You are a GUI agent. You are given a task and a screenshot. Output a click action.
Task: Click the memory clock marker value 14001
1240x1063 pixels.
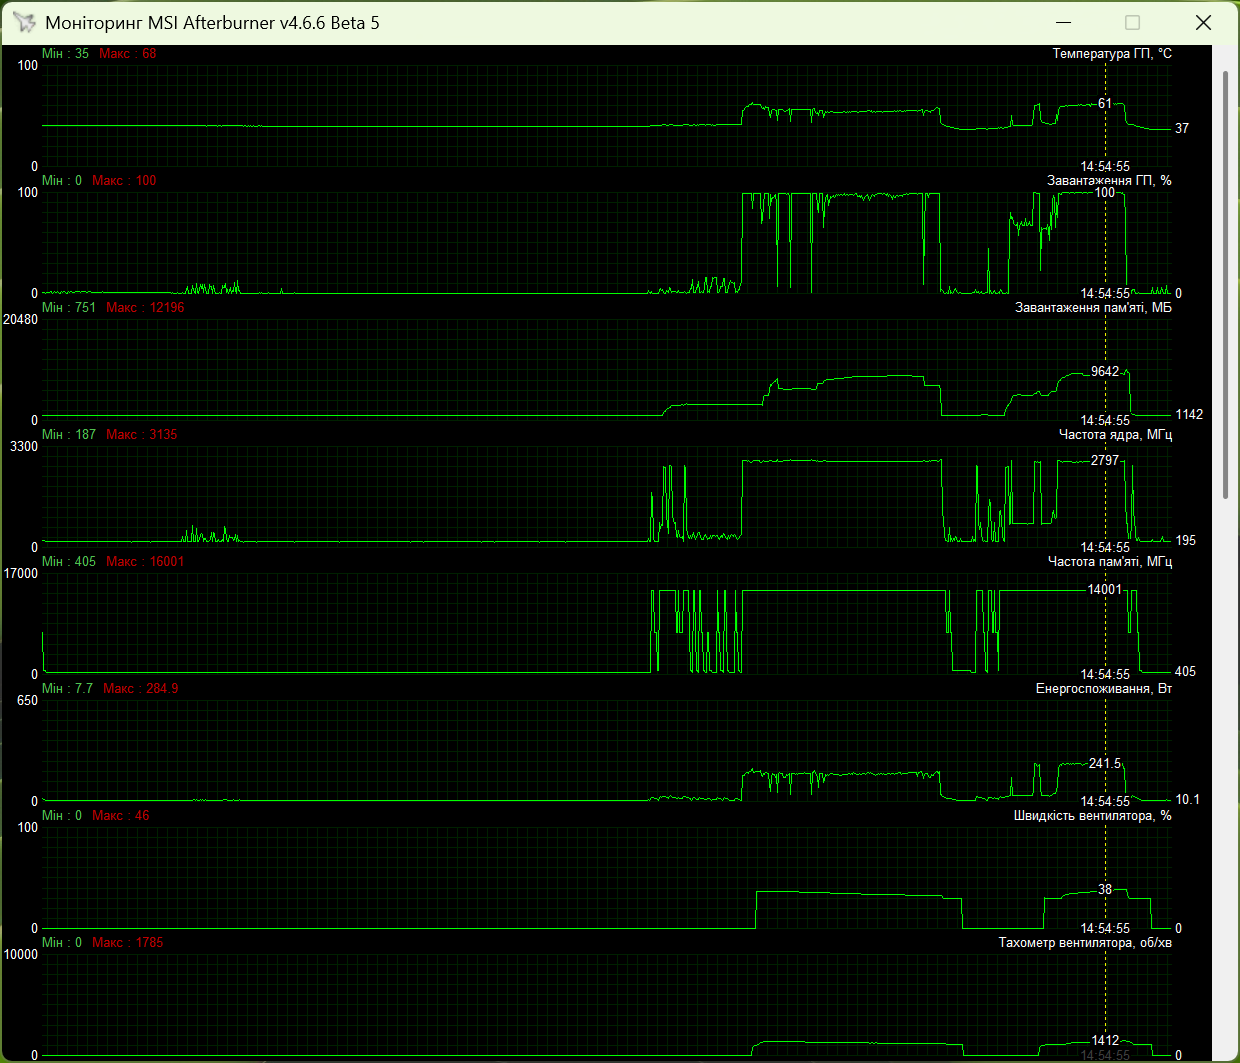tap(1105, 590)
